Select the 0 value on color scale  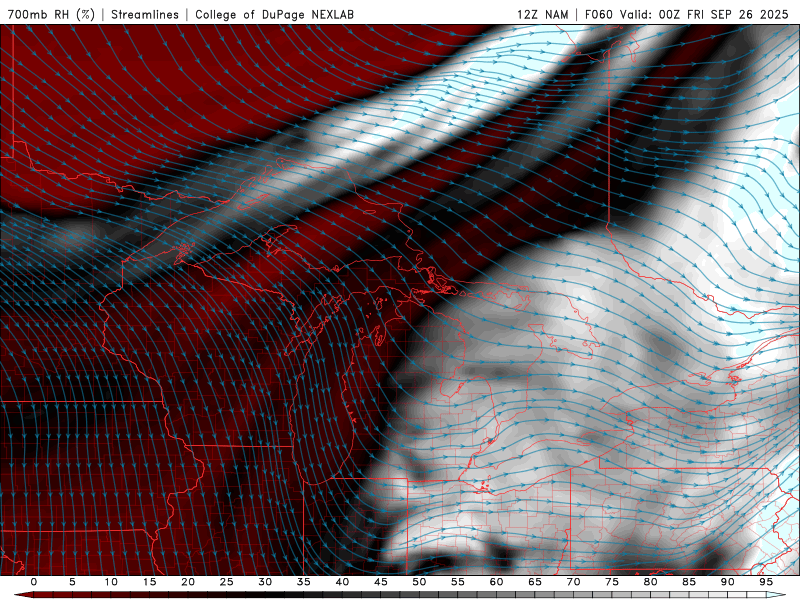tap(34, 582)
